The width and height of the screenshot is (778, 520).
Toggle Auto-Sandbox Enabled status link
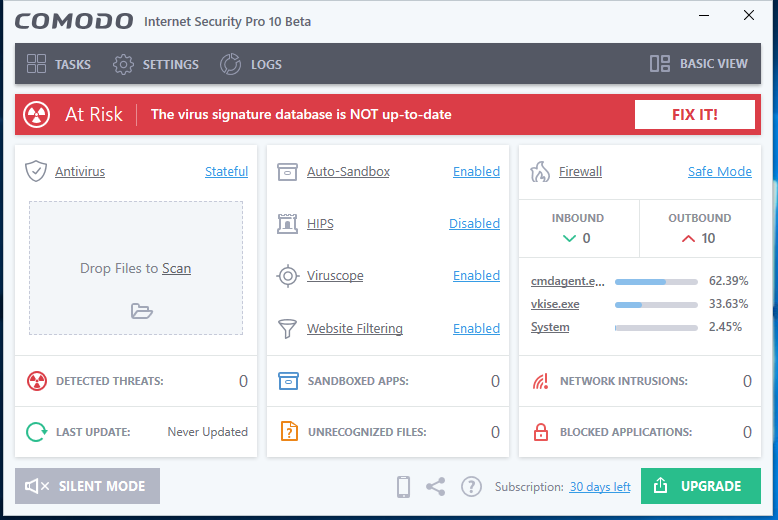click(x=476, y=172)
